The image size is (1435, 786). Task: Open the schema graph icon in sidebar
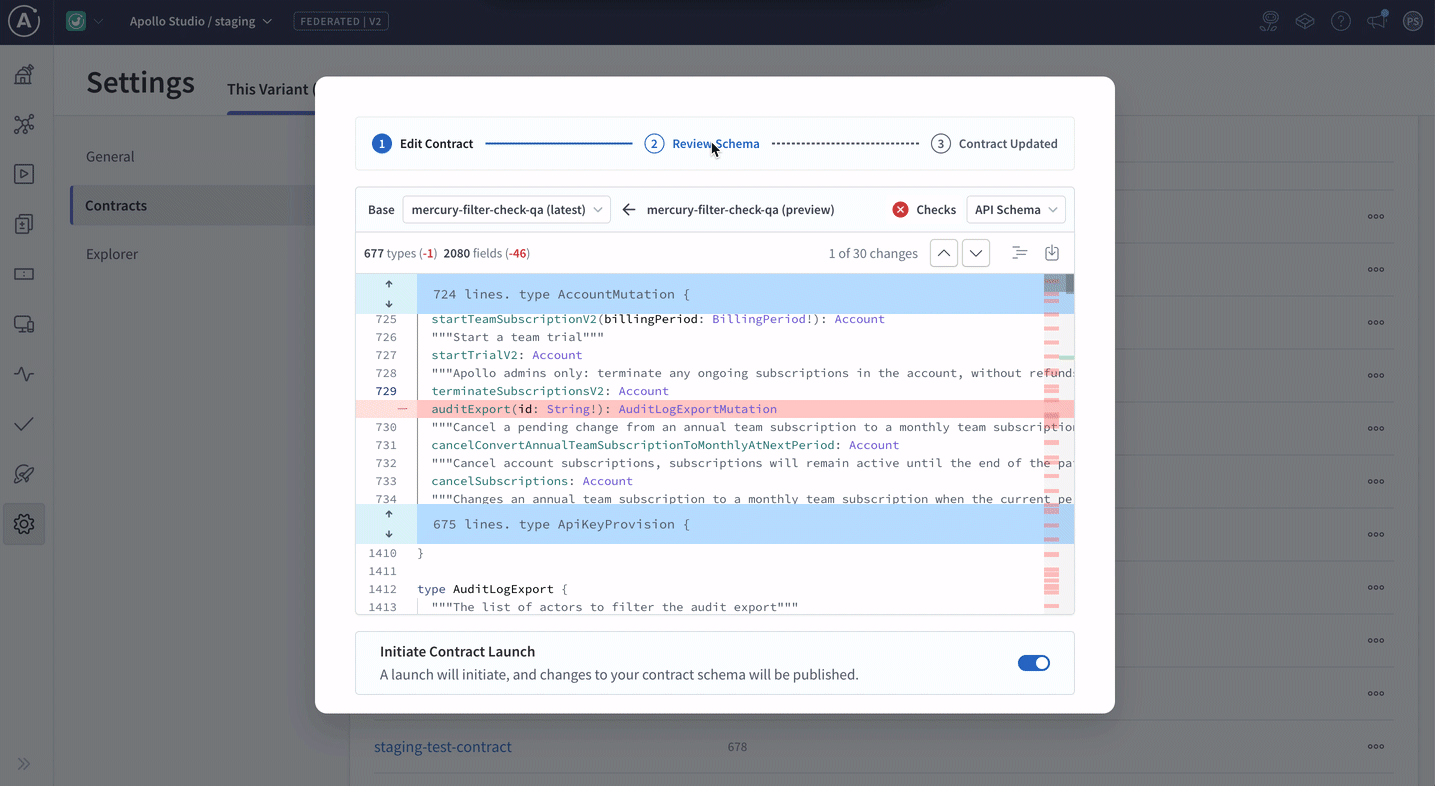click(24, 124)
